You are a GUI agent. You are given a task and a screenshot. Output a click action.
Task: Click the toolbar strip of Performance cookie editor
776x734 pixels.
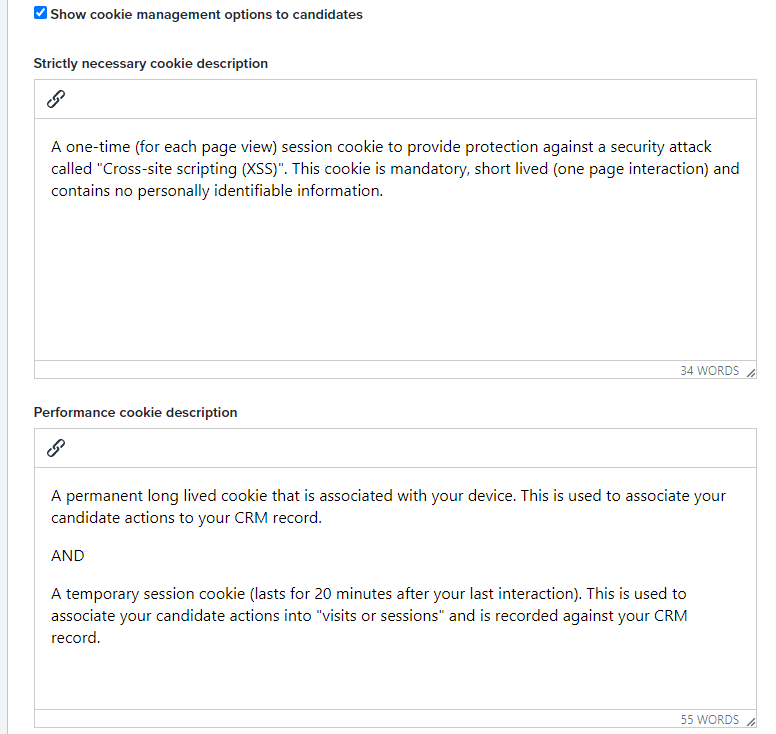[395, 448]
